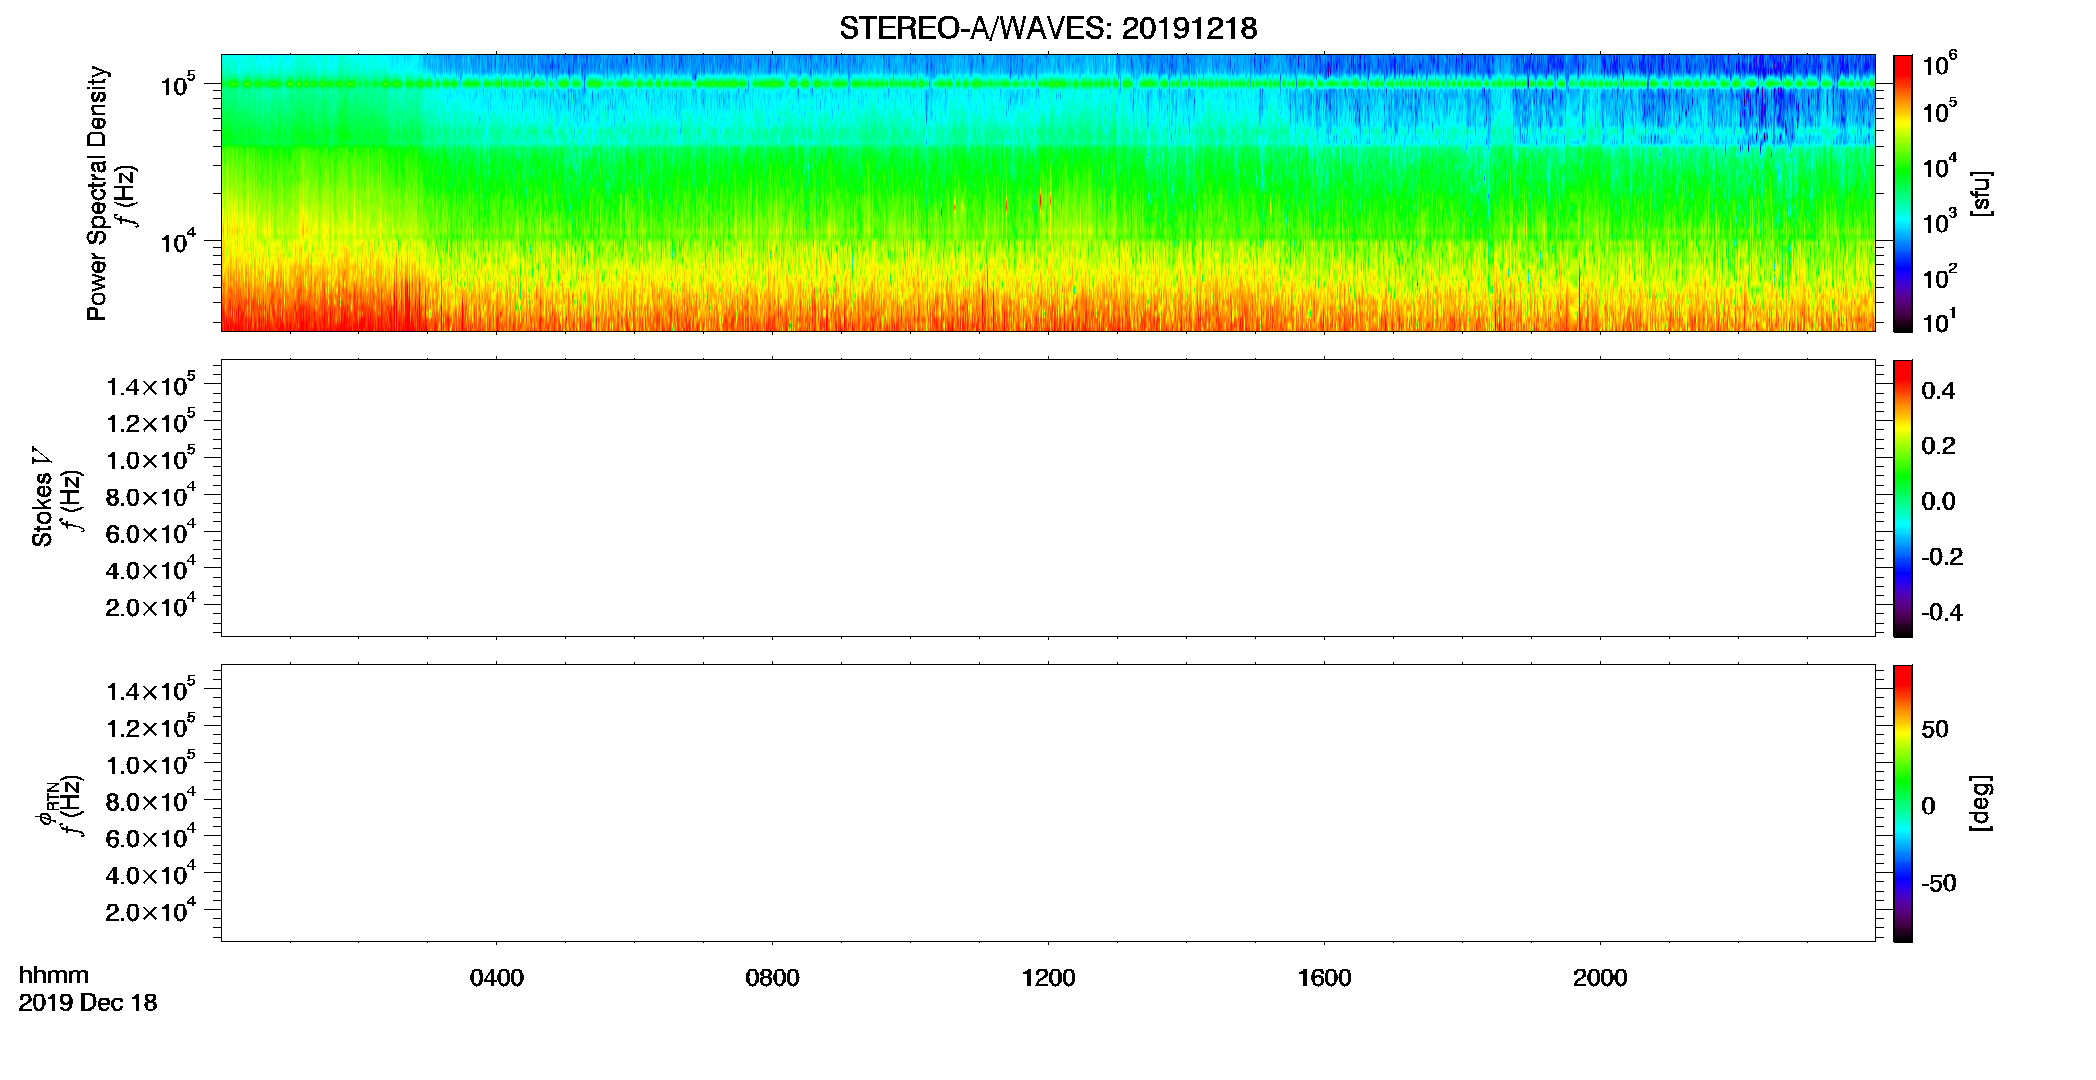Select the 0.4 tick on the Stokes V color bar
The width and height of the screenshot is (2096, 1080).
[1938, 391]
